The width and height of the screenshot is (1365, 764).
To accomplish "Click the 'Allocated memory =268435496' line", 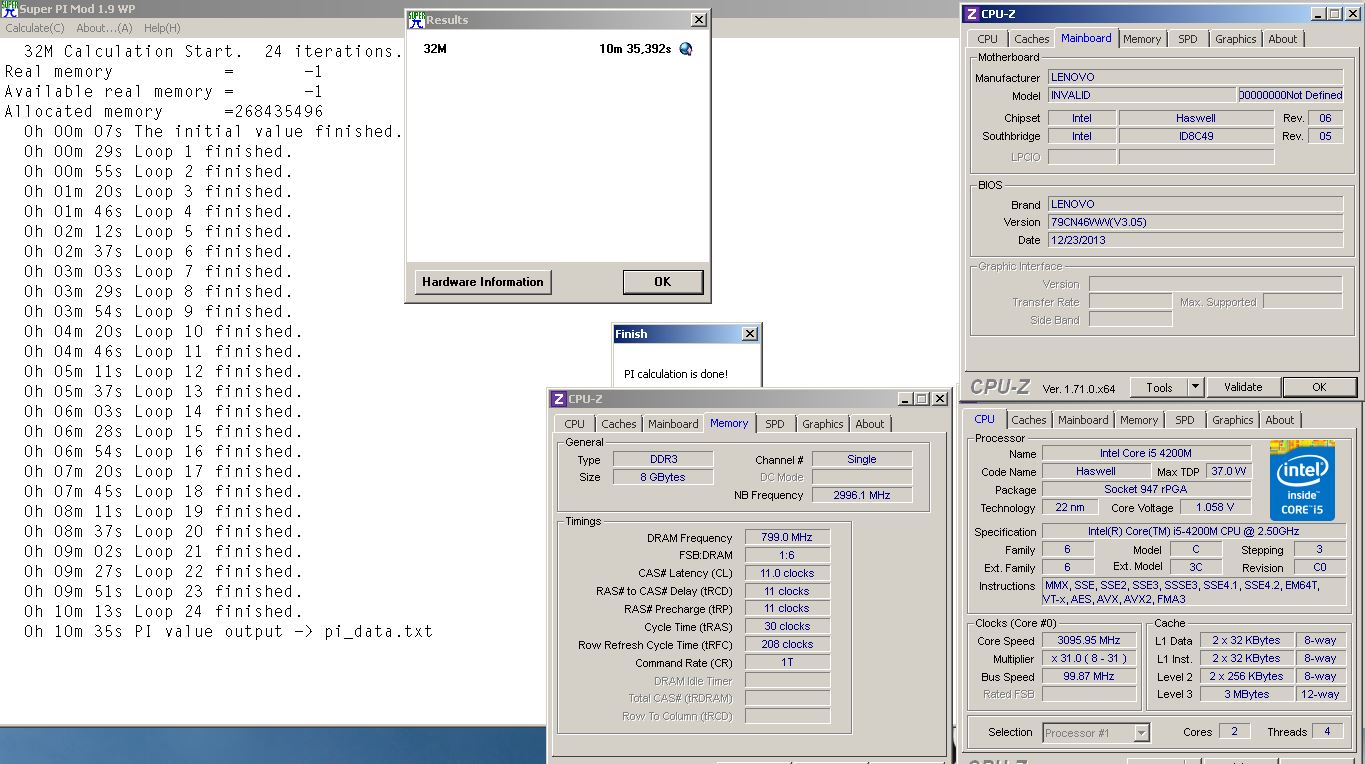I will (x=164, y=111).
